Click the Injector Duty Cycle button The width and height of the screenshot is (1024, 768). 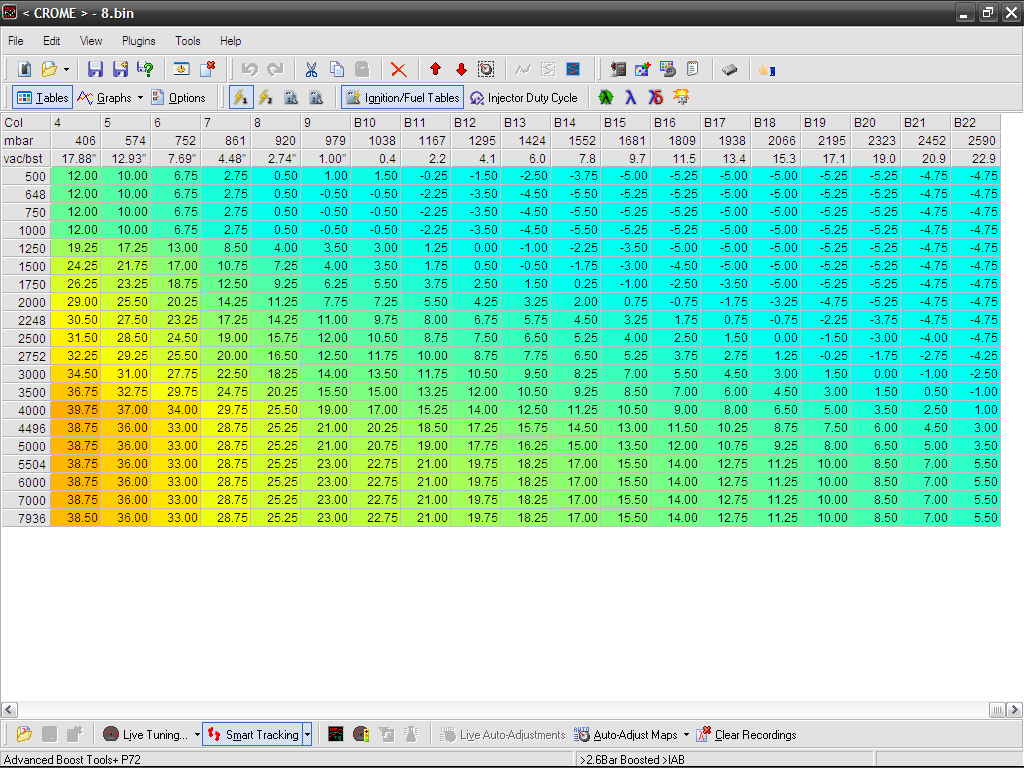(x=523, y=97)
